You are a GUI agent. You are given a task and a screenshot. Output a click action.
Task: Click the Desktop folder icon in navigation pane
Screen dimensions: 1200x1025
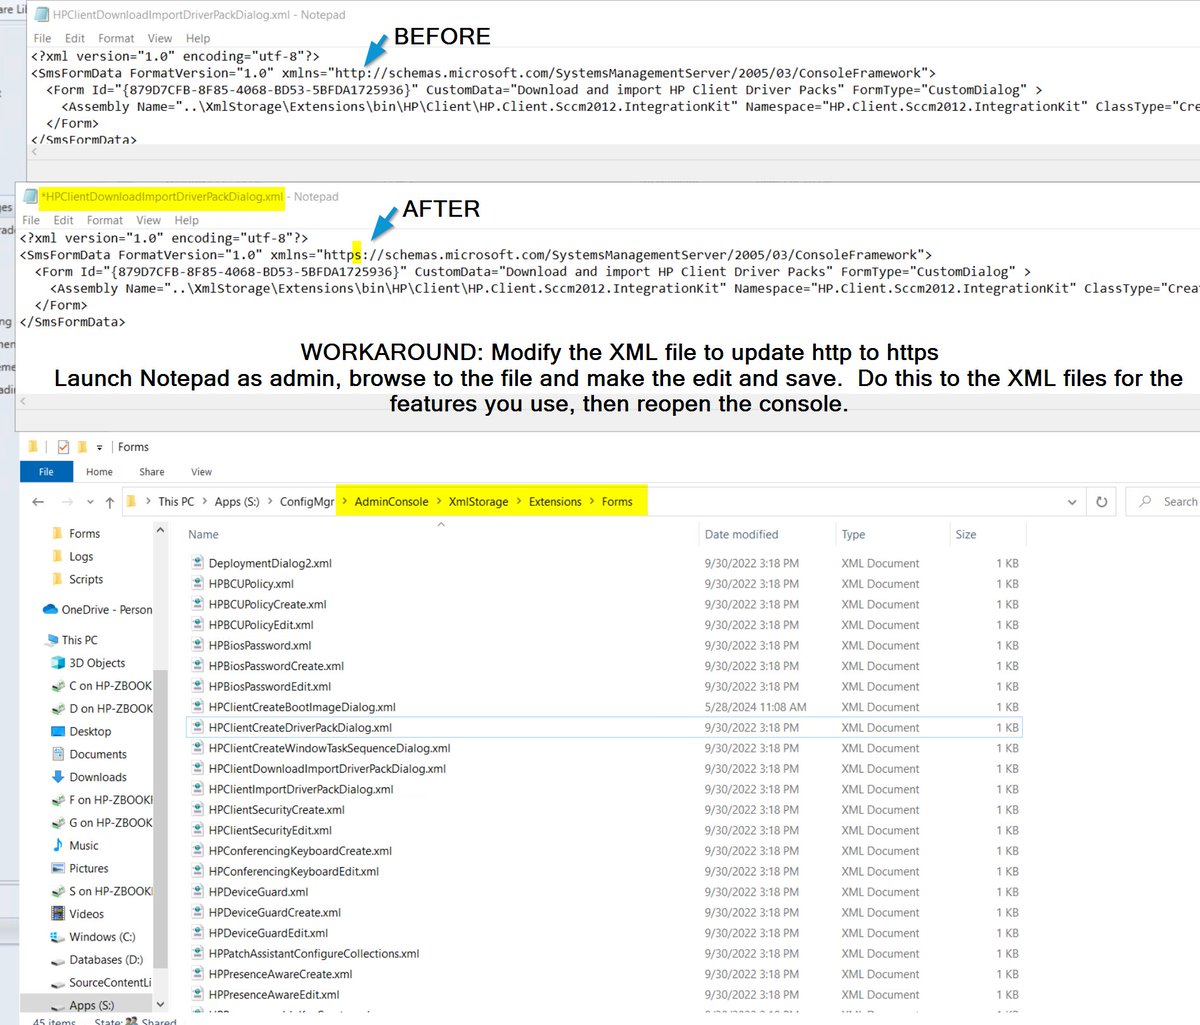click(x=58, y=732)
